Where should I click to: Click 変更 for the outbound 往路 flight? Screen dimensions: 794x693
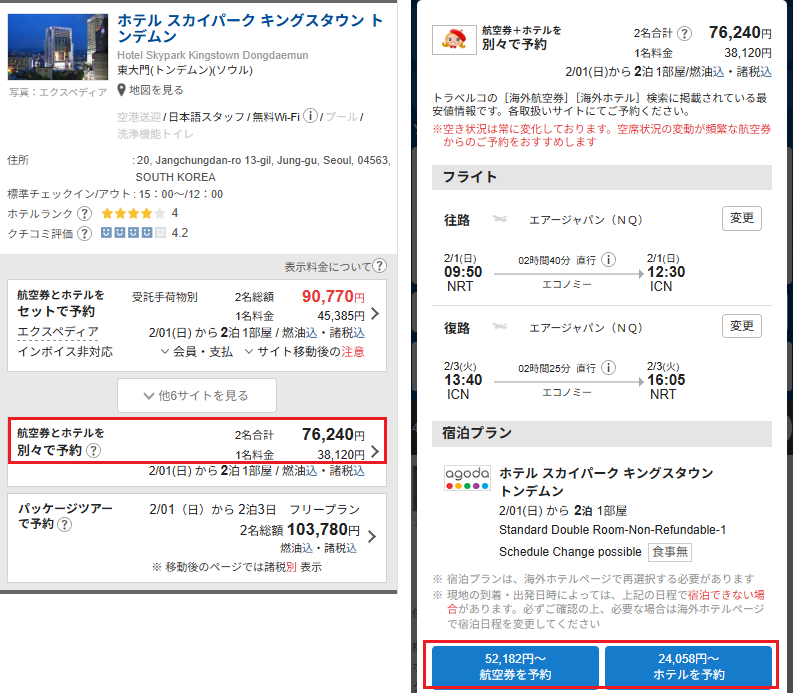tap(741, 218)
